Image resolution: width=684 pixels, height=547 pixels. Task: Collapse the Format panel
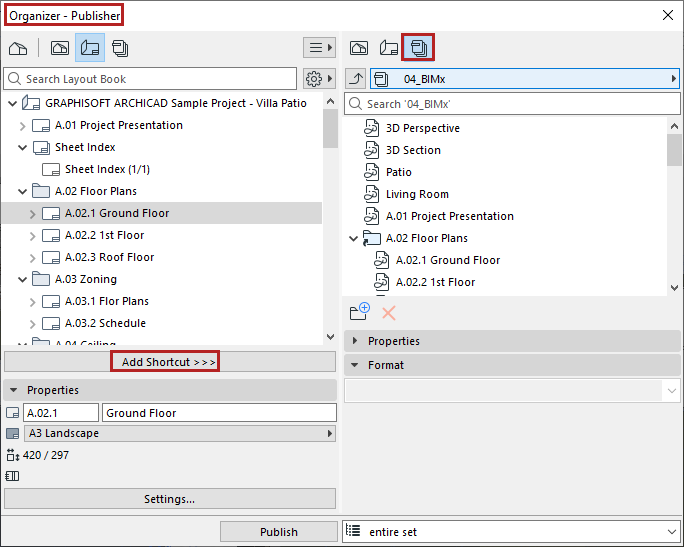[355, 365]
